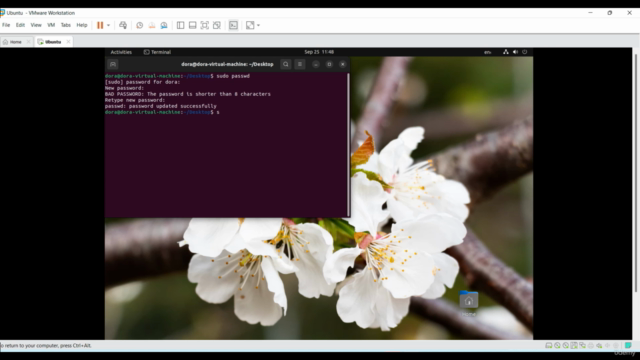Screen dimensions: 640x360
Task: Open the Tabs menu
Action: 66,25
